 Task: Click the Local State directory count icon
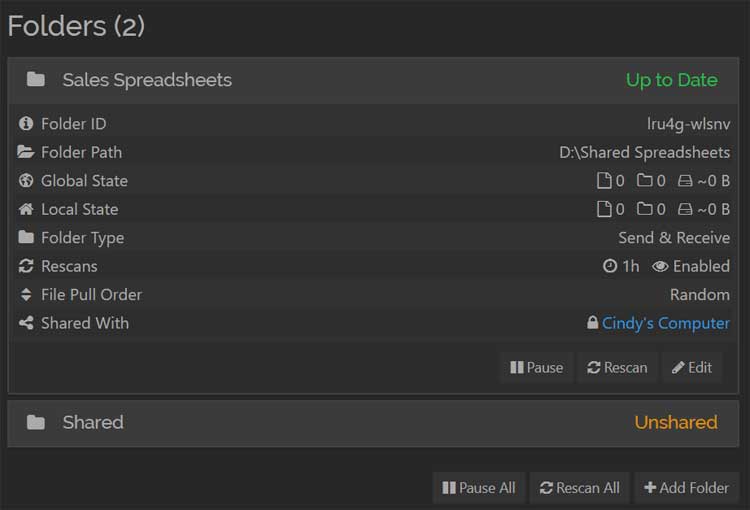645,208
